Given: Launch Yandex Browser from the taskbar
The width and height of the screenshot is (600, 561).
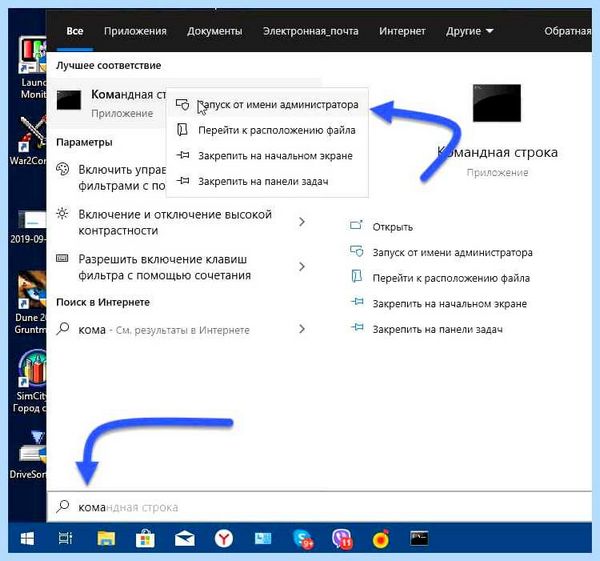Looking at the screenshot, I should click(224, 539).
